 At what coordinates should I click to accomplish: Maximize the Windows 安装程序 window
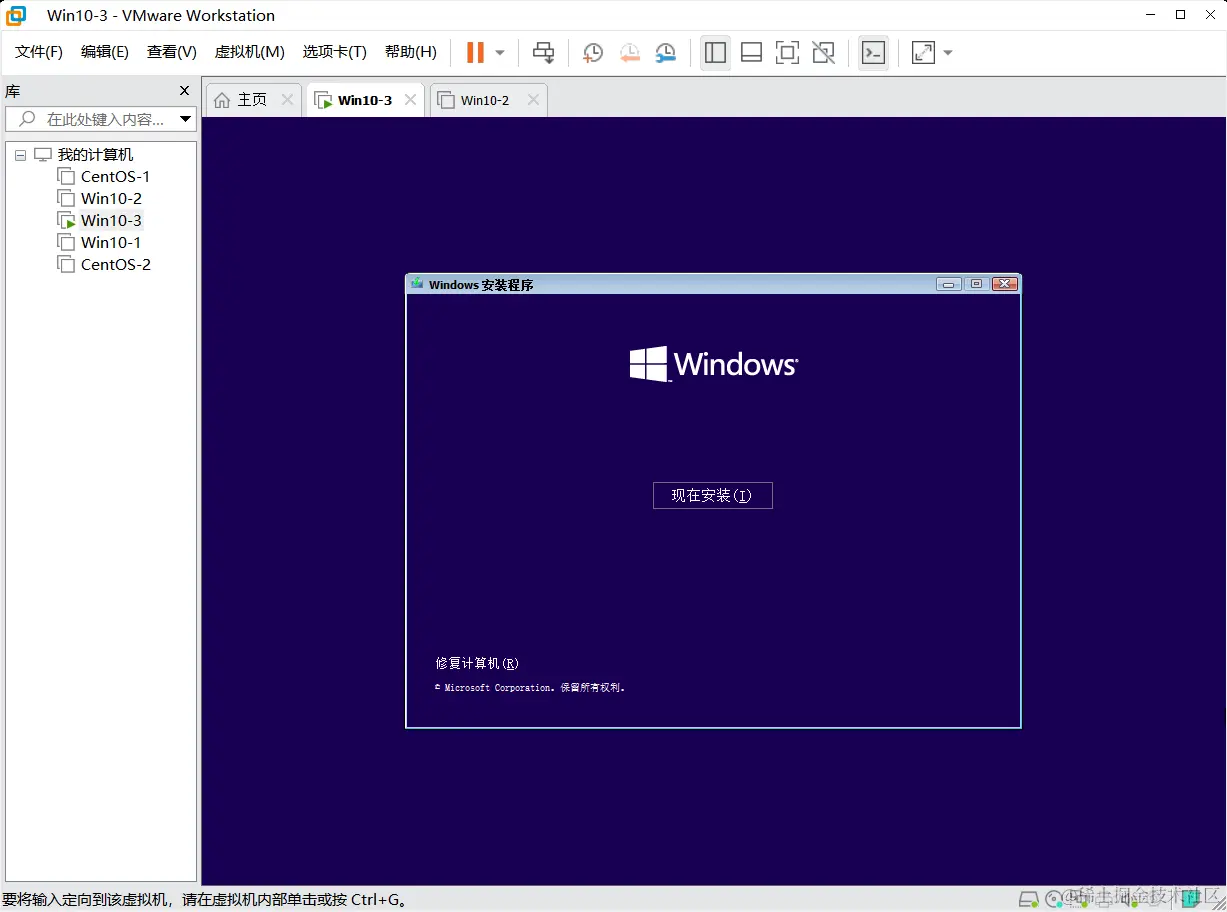(977, 284)
